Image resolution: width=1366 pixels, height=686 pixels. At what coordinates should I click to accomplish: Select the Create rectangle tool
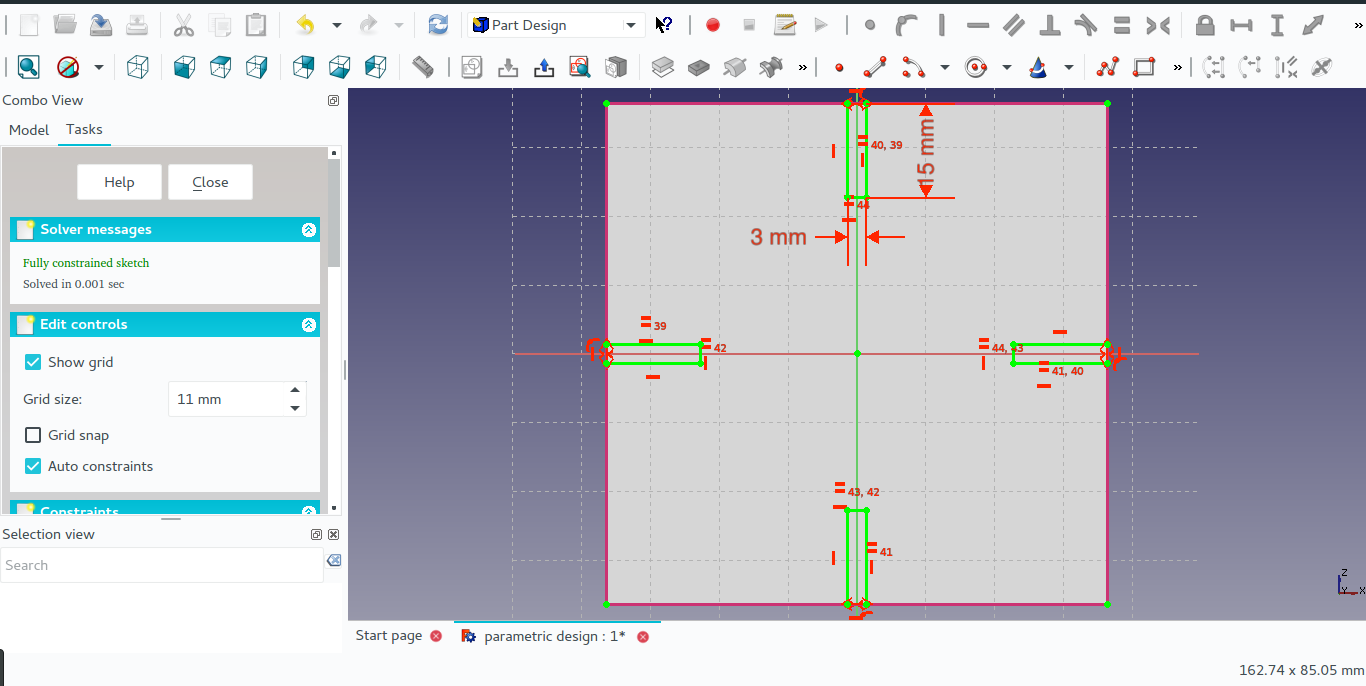point(1146,67)
